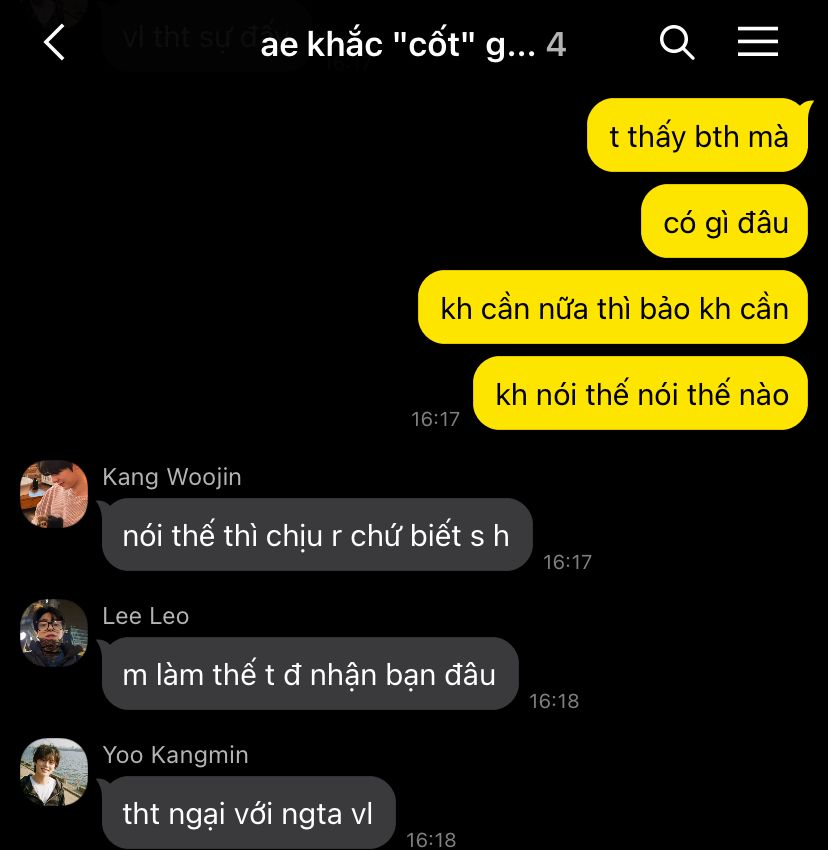Tap "kh nói thế nói thế nào" message
Viewport: 828px width, 850px height.
pos(641,393)
